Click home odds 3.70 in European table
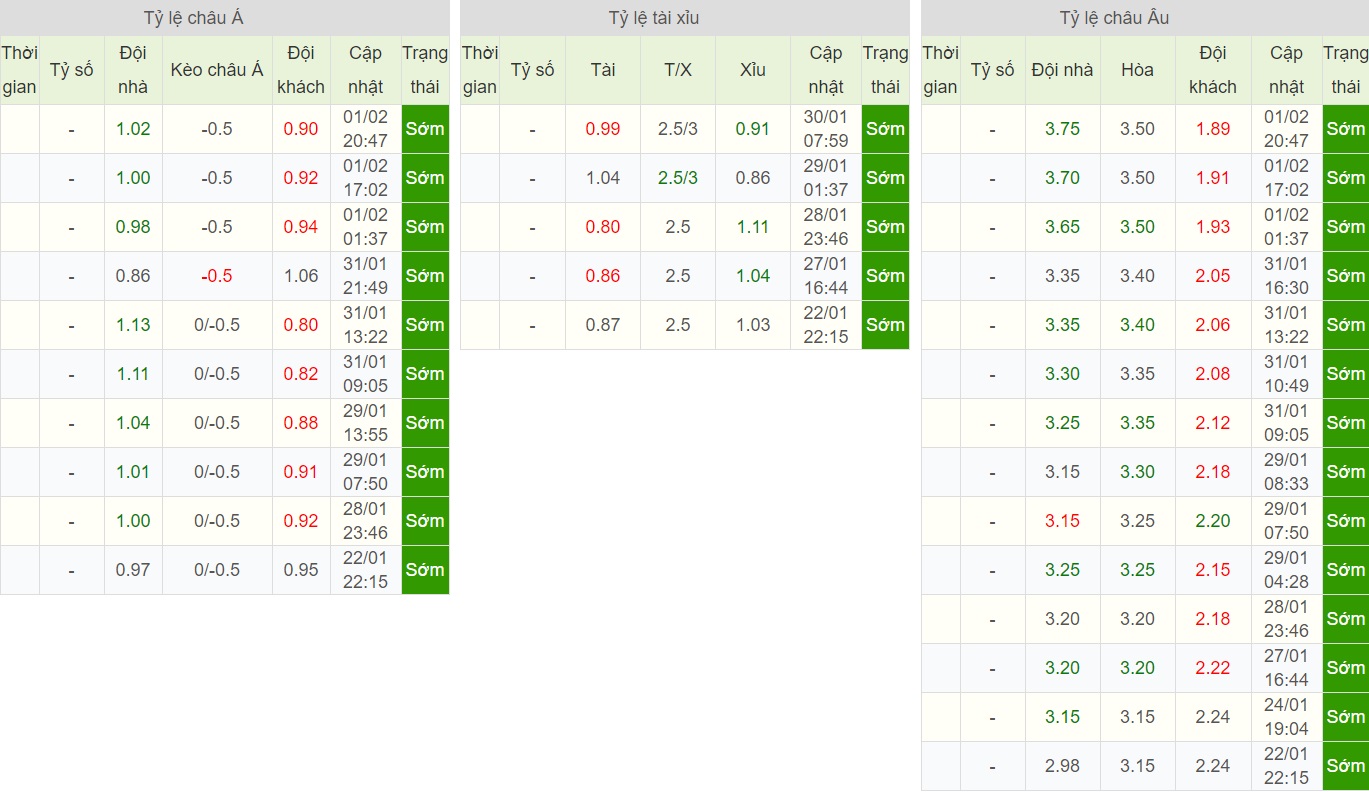Viewport: 1369px width, 792px height. (1063, 178)
